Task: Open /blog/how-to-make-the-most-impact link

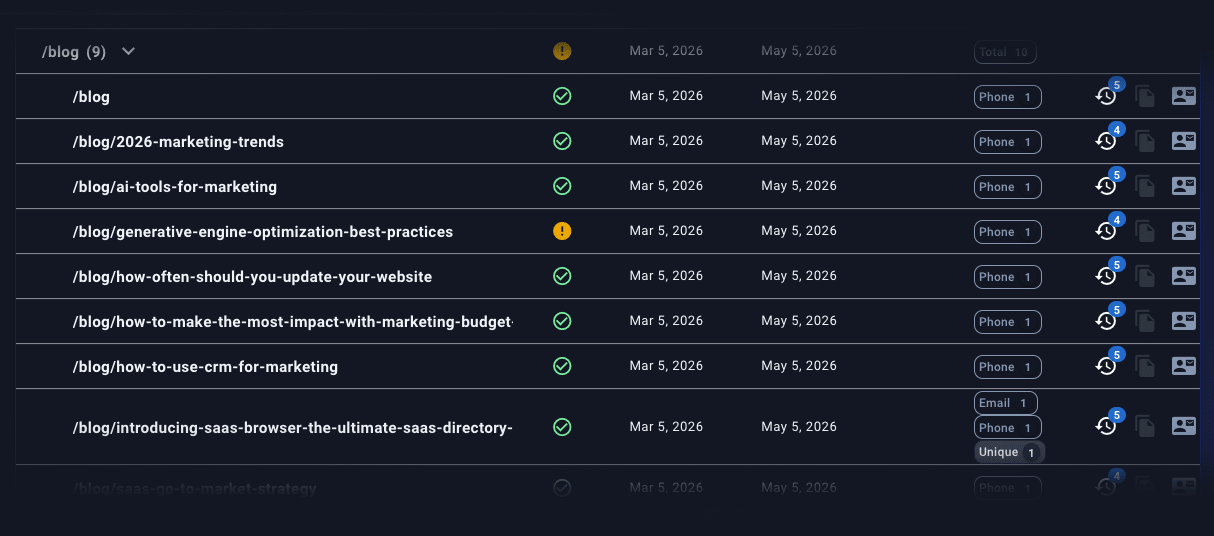Action: pyautogui.click(x=293, y=322)
